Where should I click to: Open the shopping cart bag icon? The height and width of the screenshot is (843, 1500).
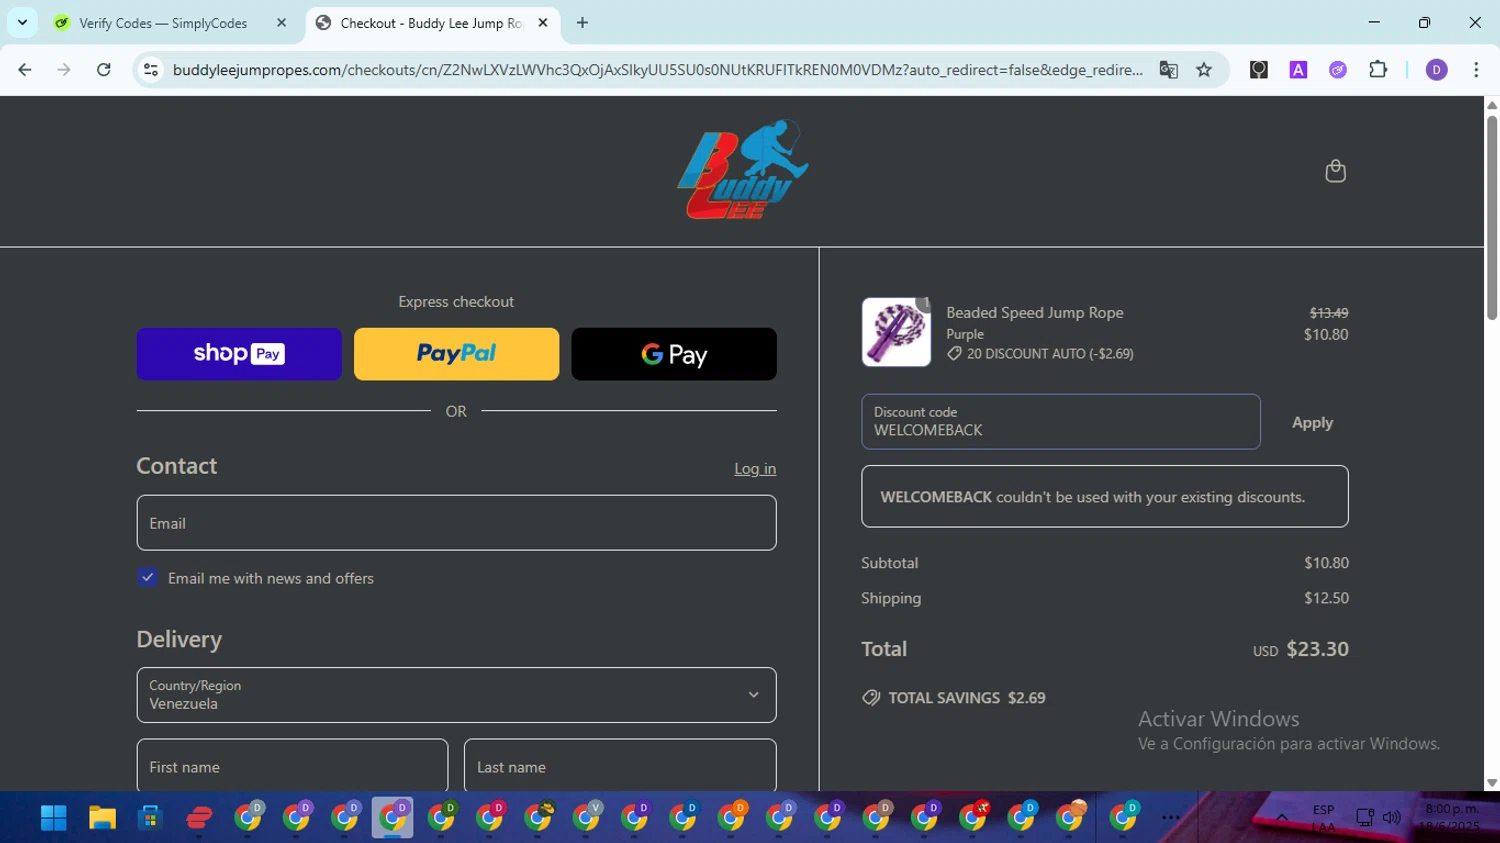click(1335, 171)
